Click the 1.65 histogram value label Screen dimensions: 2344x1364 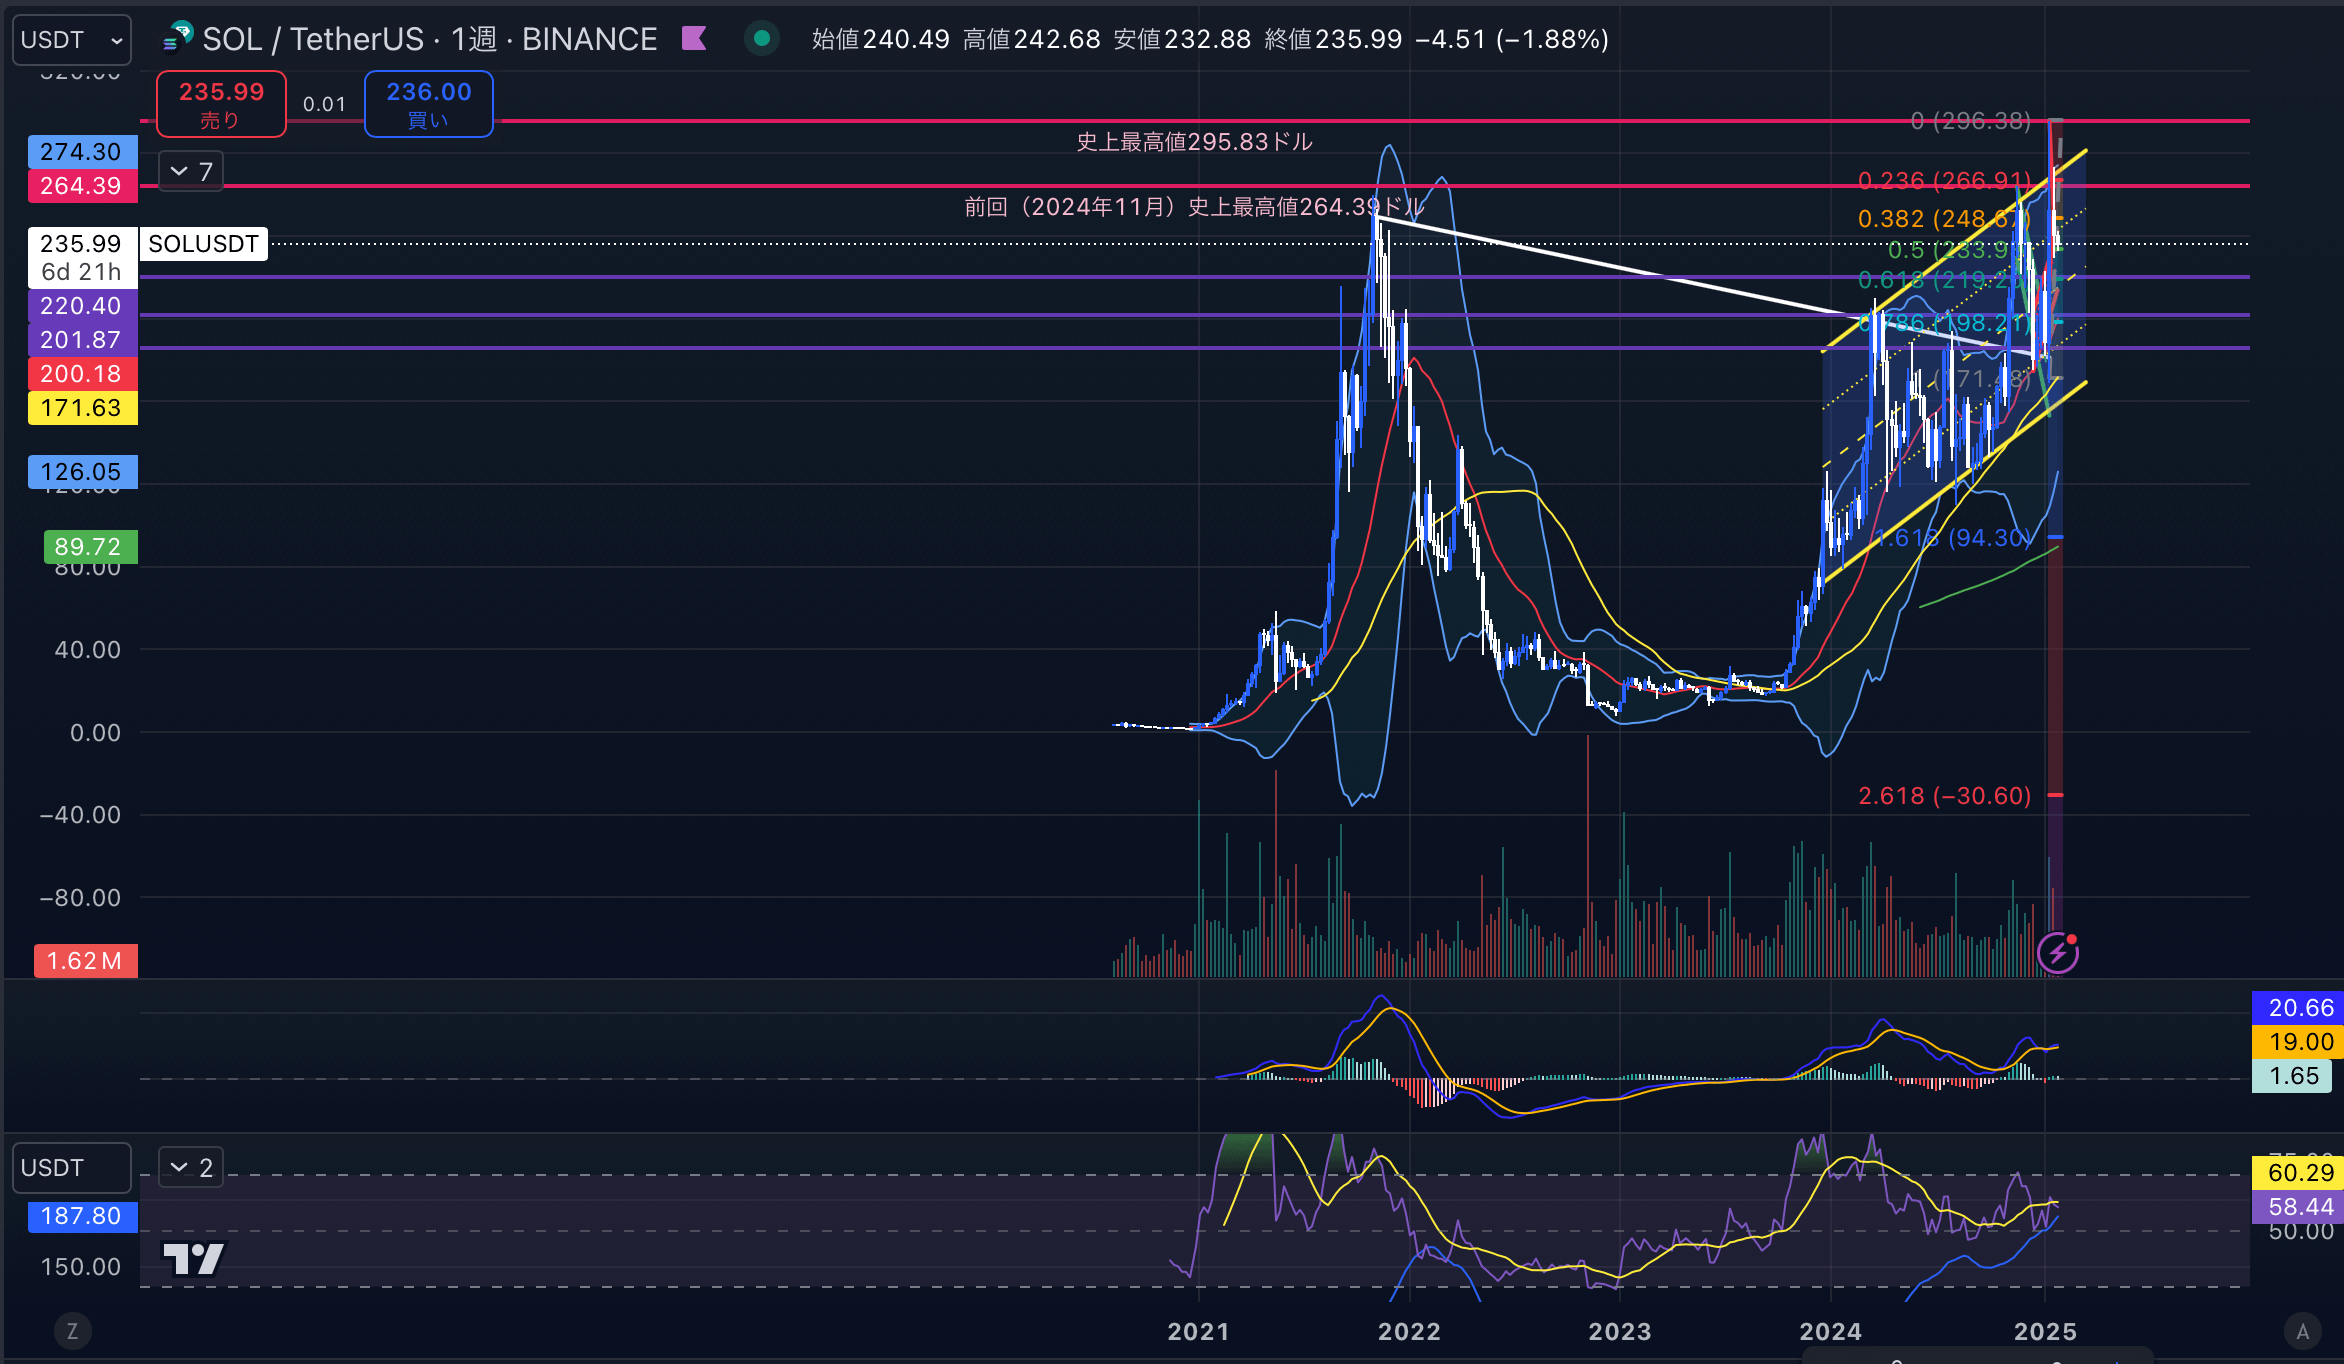pyautogui.click(x=2291, y=1076)
